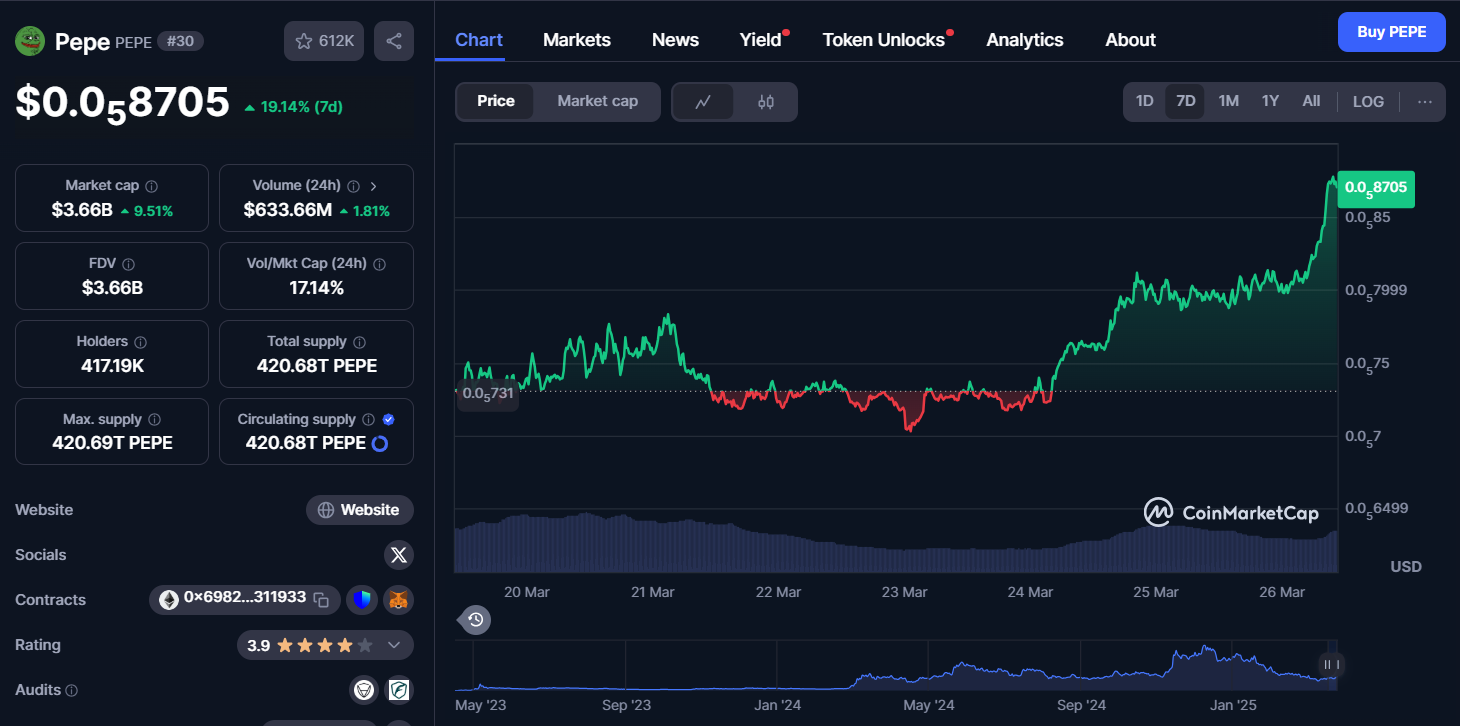Image resolution: width=1460 pixels, height=726 pixels.
Task: Open the About tab
Action: pyautogui.click(x=1130, y=40)
